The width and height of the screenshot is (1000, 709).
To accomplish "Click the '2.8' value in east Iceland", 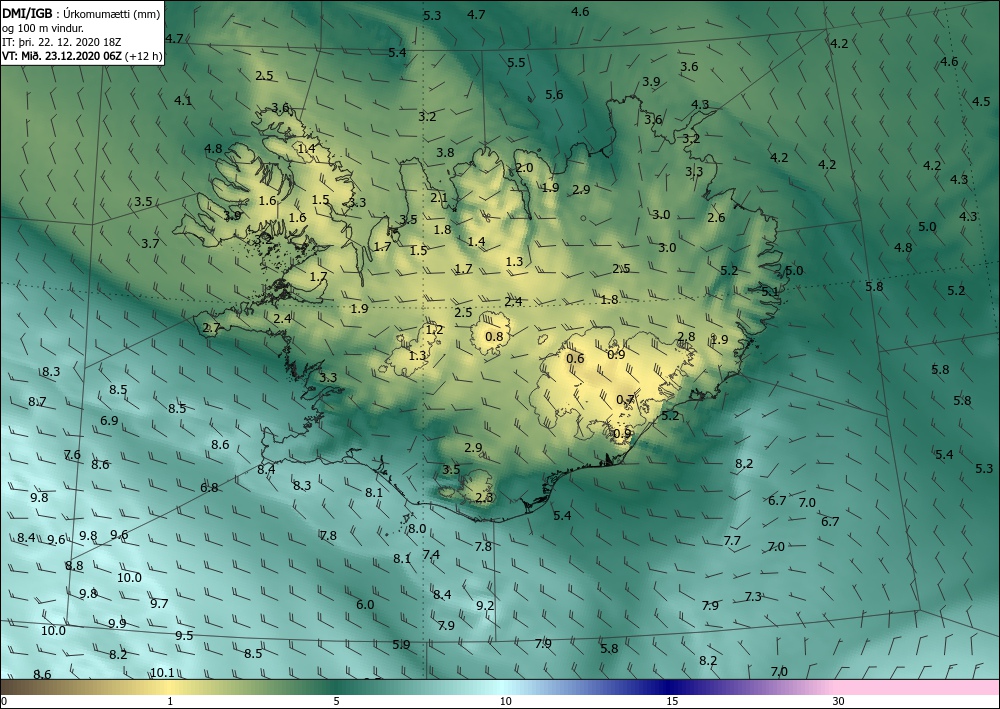I will [x=686, y=337].
